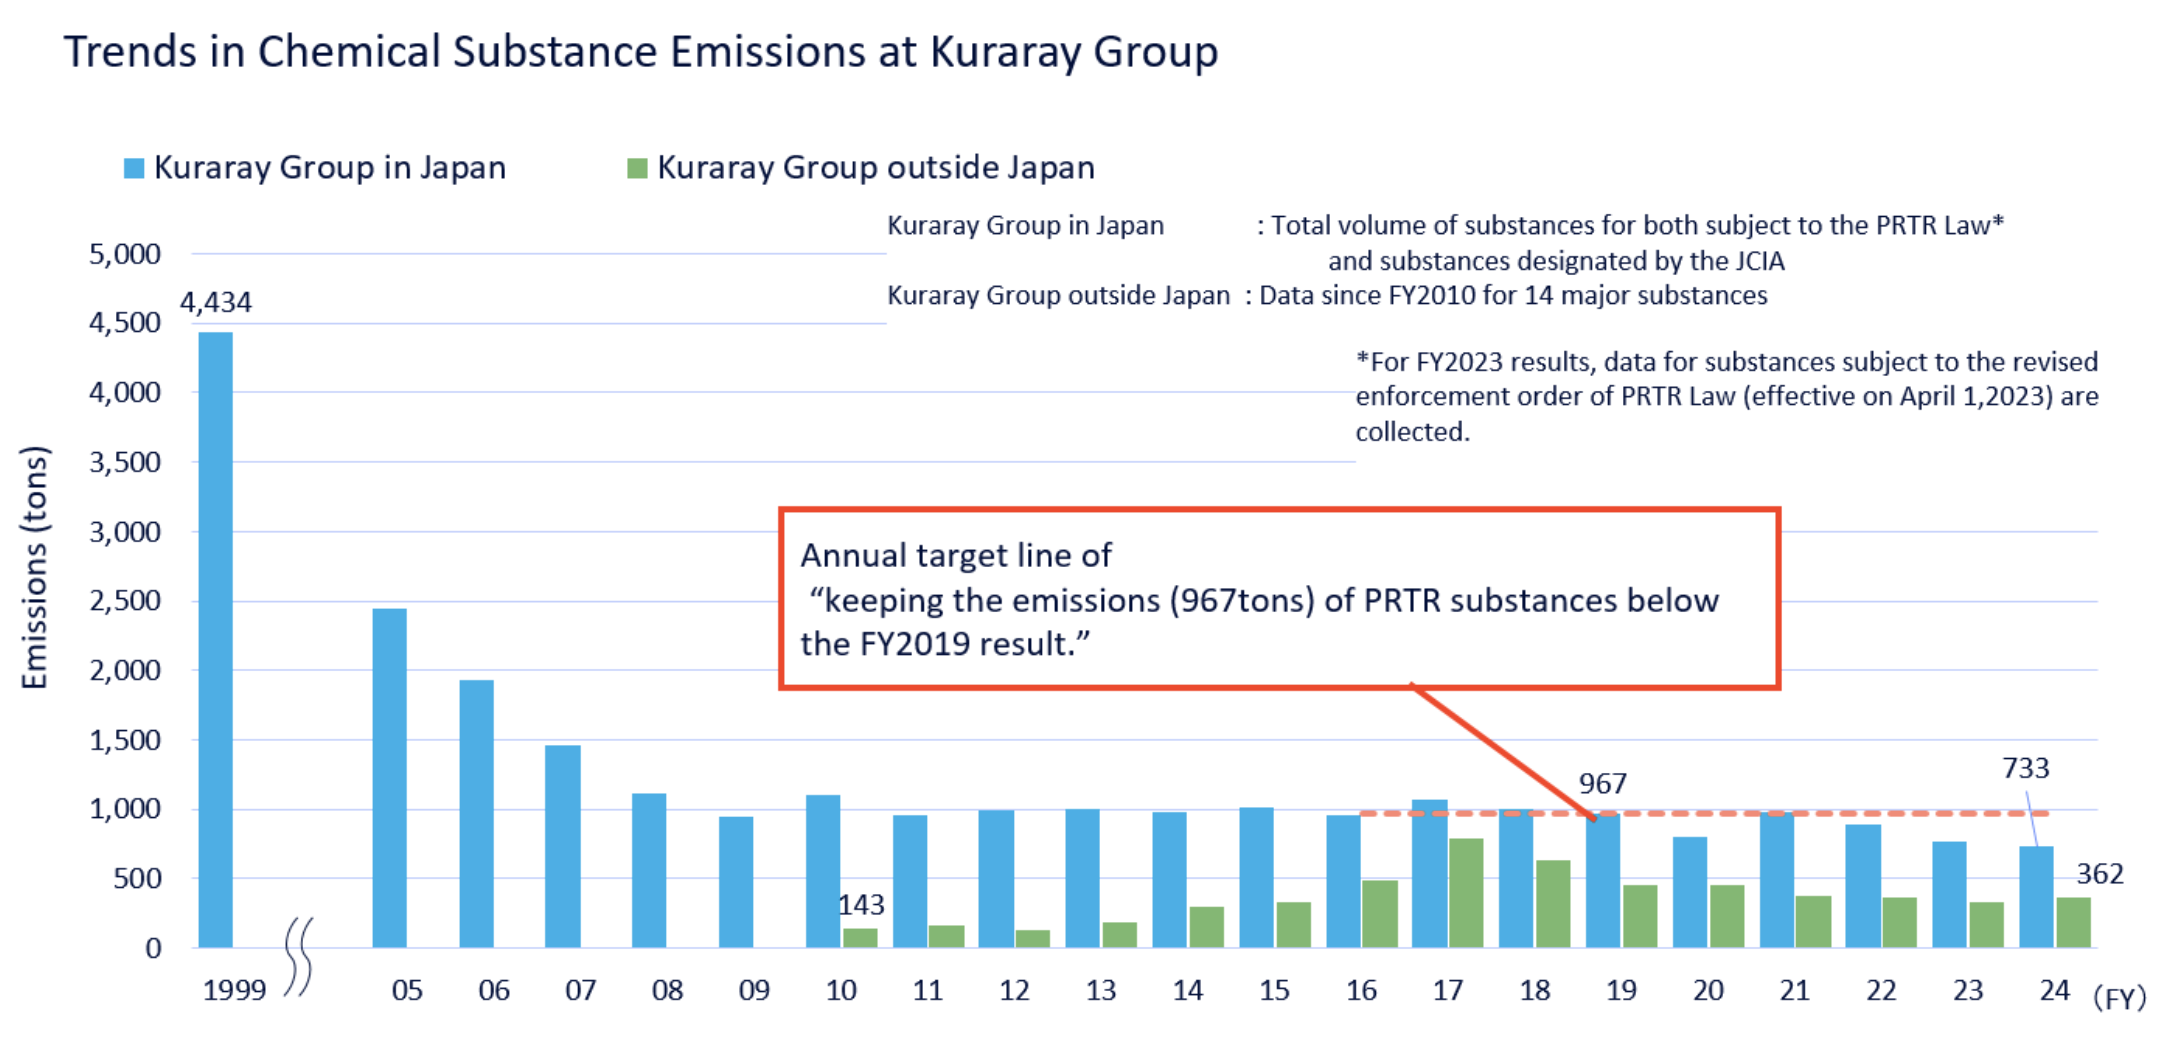Click the legend label 'Kuraray Group in Japan'
The width and height of the screenshot is (2168, 1042).
(330, 167)
